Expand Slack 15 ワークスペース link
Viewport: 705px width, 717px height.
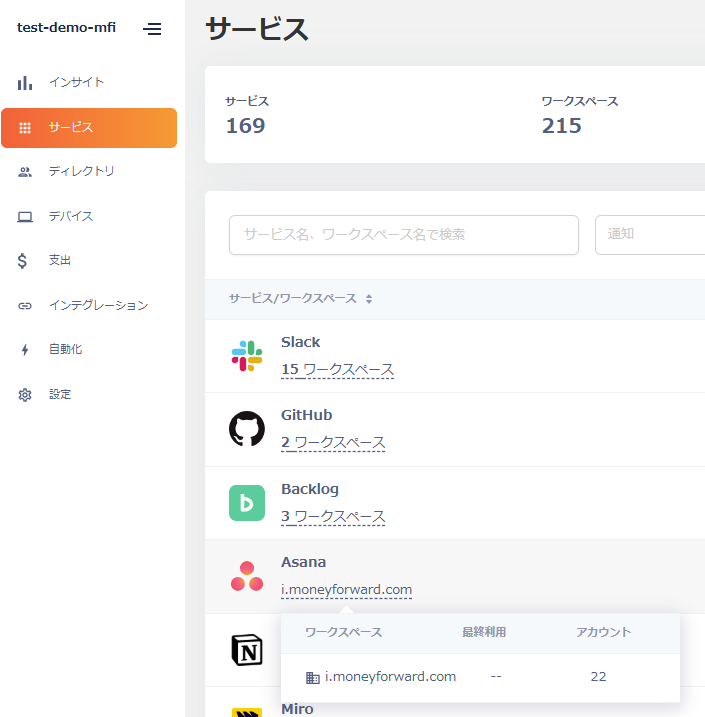[x=337, y=369]
